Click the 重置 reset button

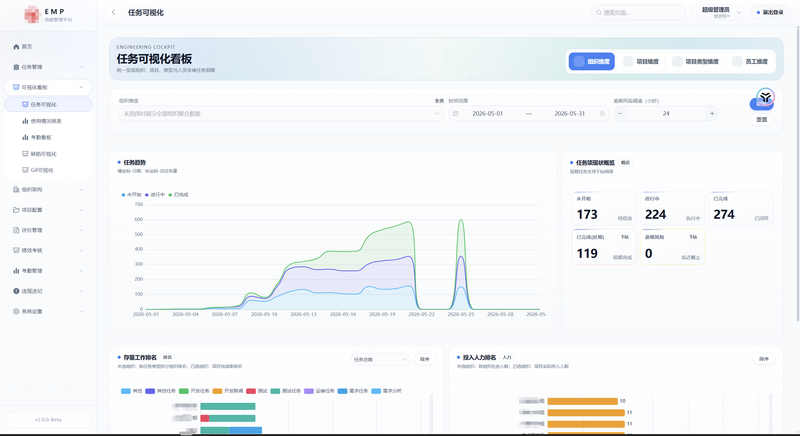[761, 119]
